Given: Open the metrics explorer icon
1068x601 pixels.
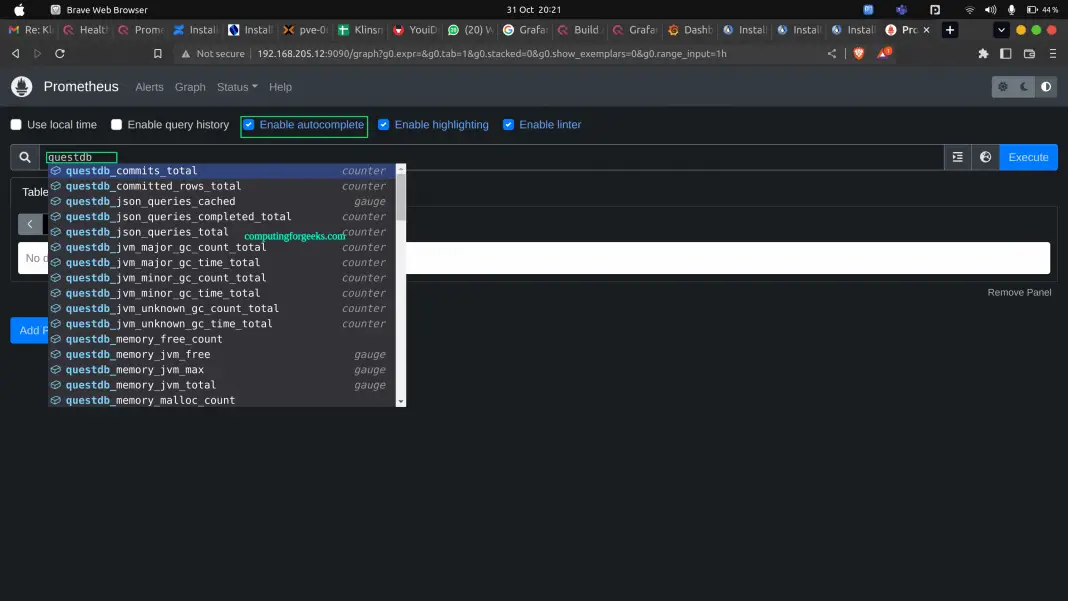Looking at the screenshot, I should pos(957,157).
